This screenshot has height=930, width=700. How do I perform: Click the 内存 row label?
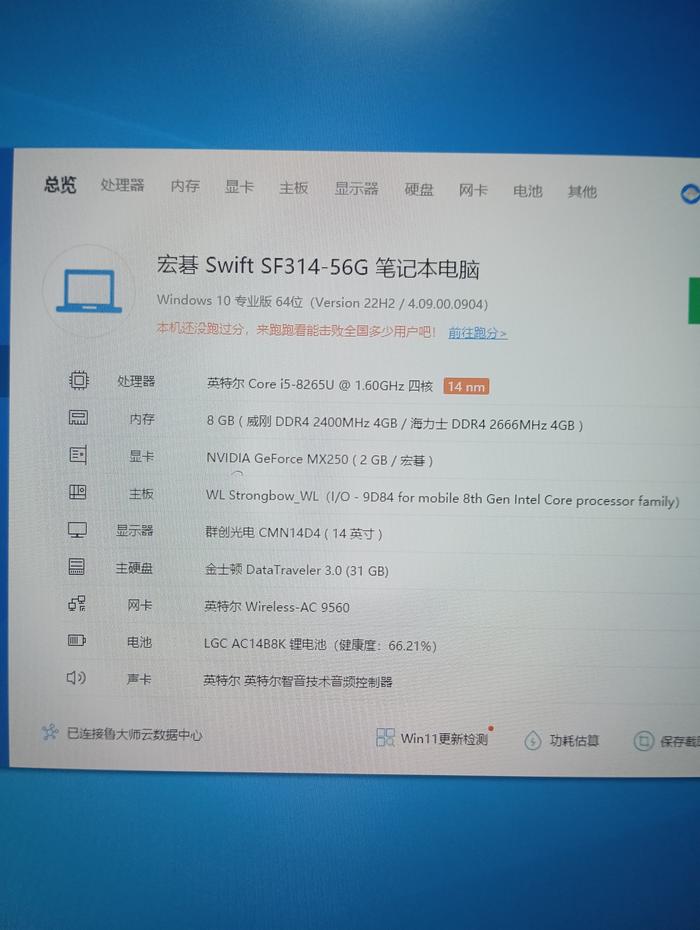tap(142, 419)
